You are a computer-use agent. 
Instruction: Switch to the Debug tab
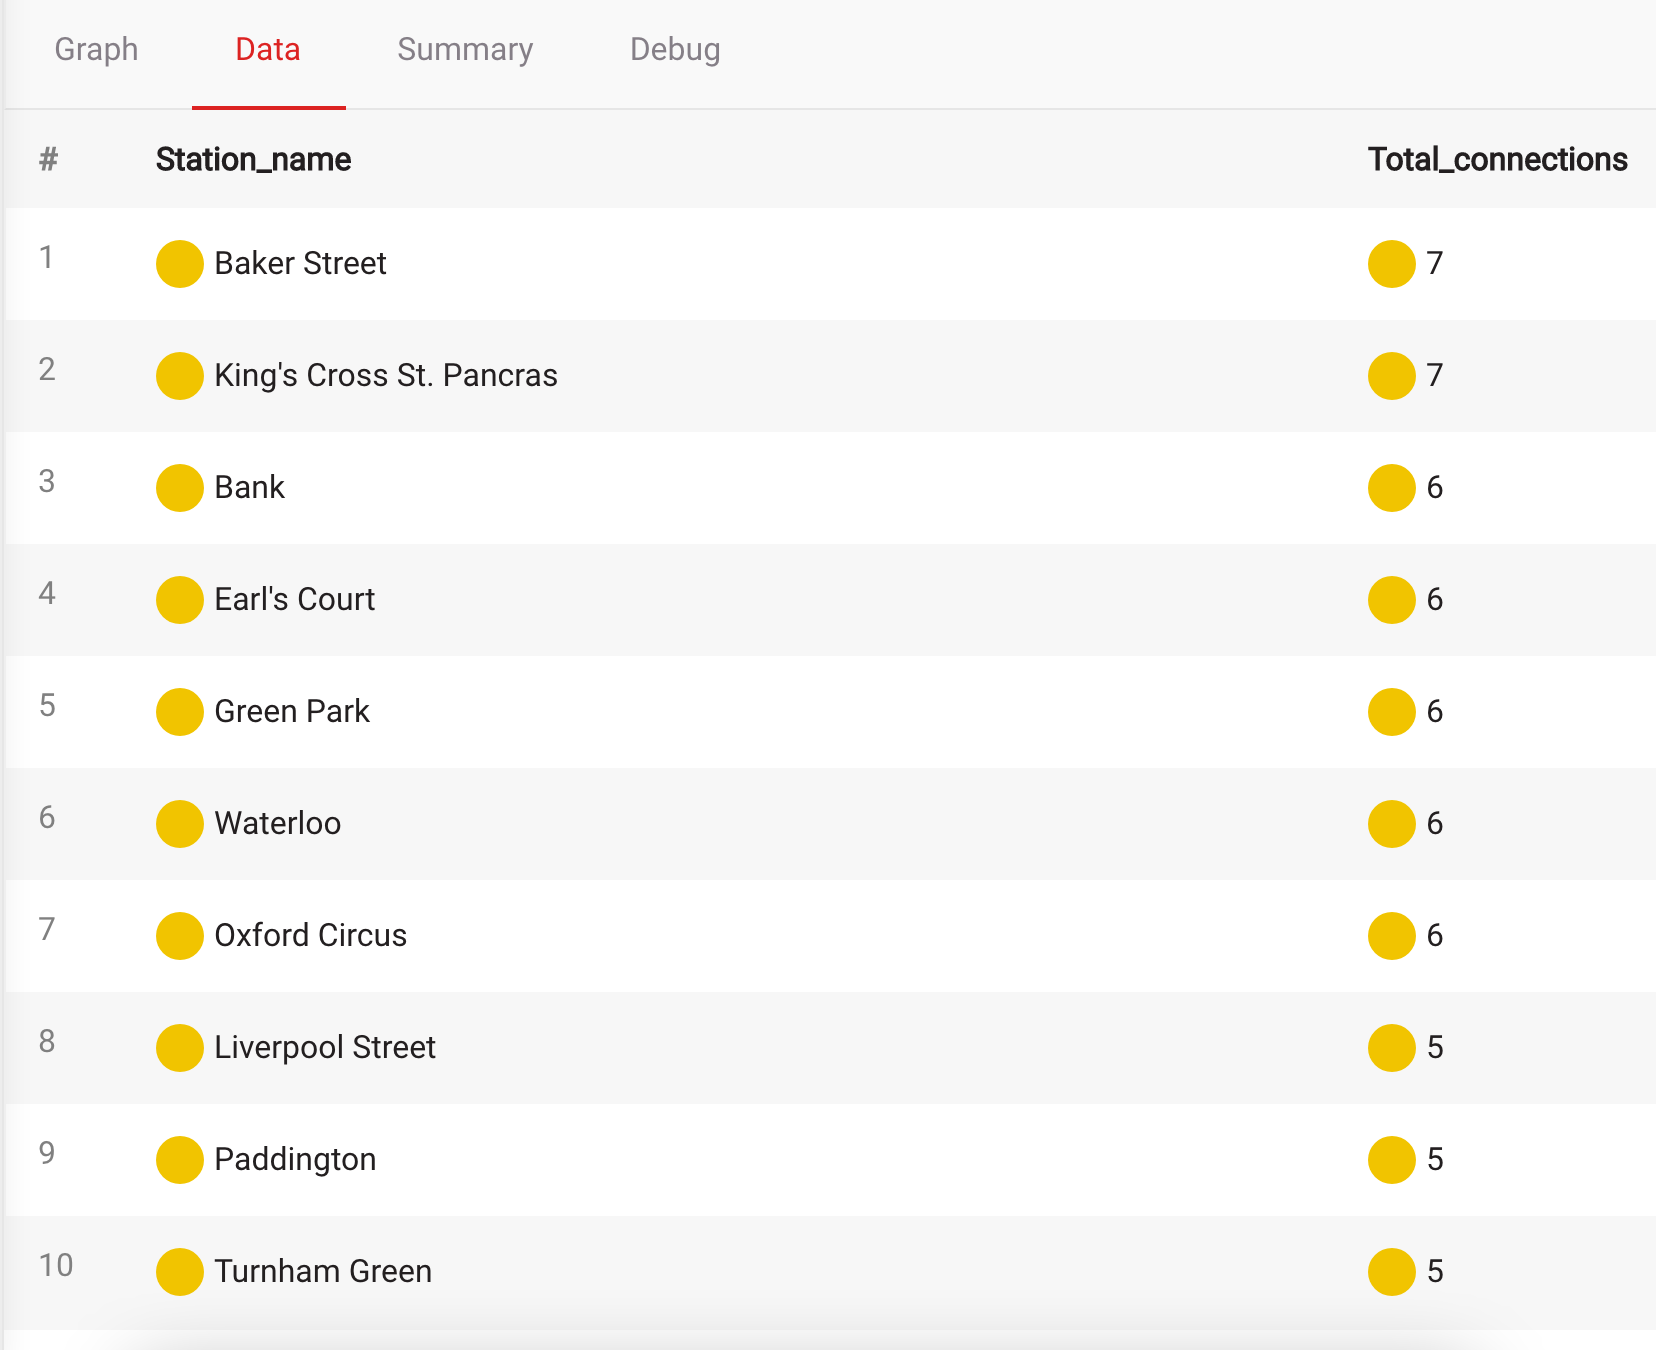(675, 49)
